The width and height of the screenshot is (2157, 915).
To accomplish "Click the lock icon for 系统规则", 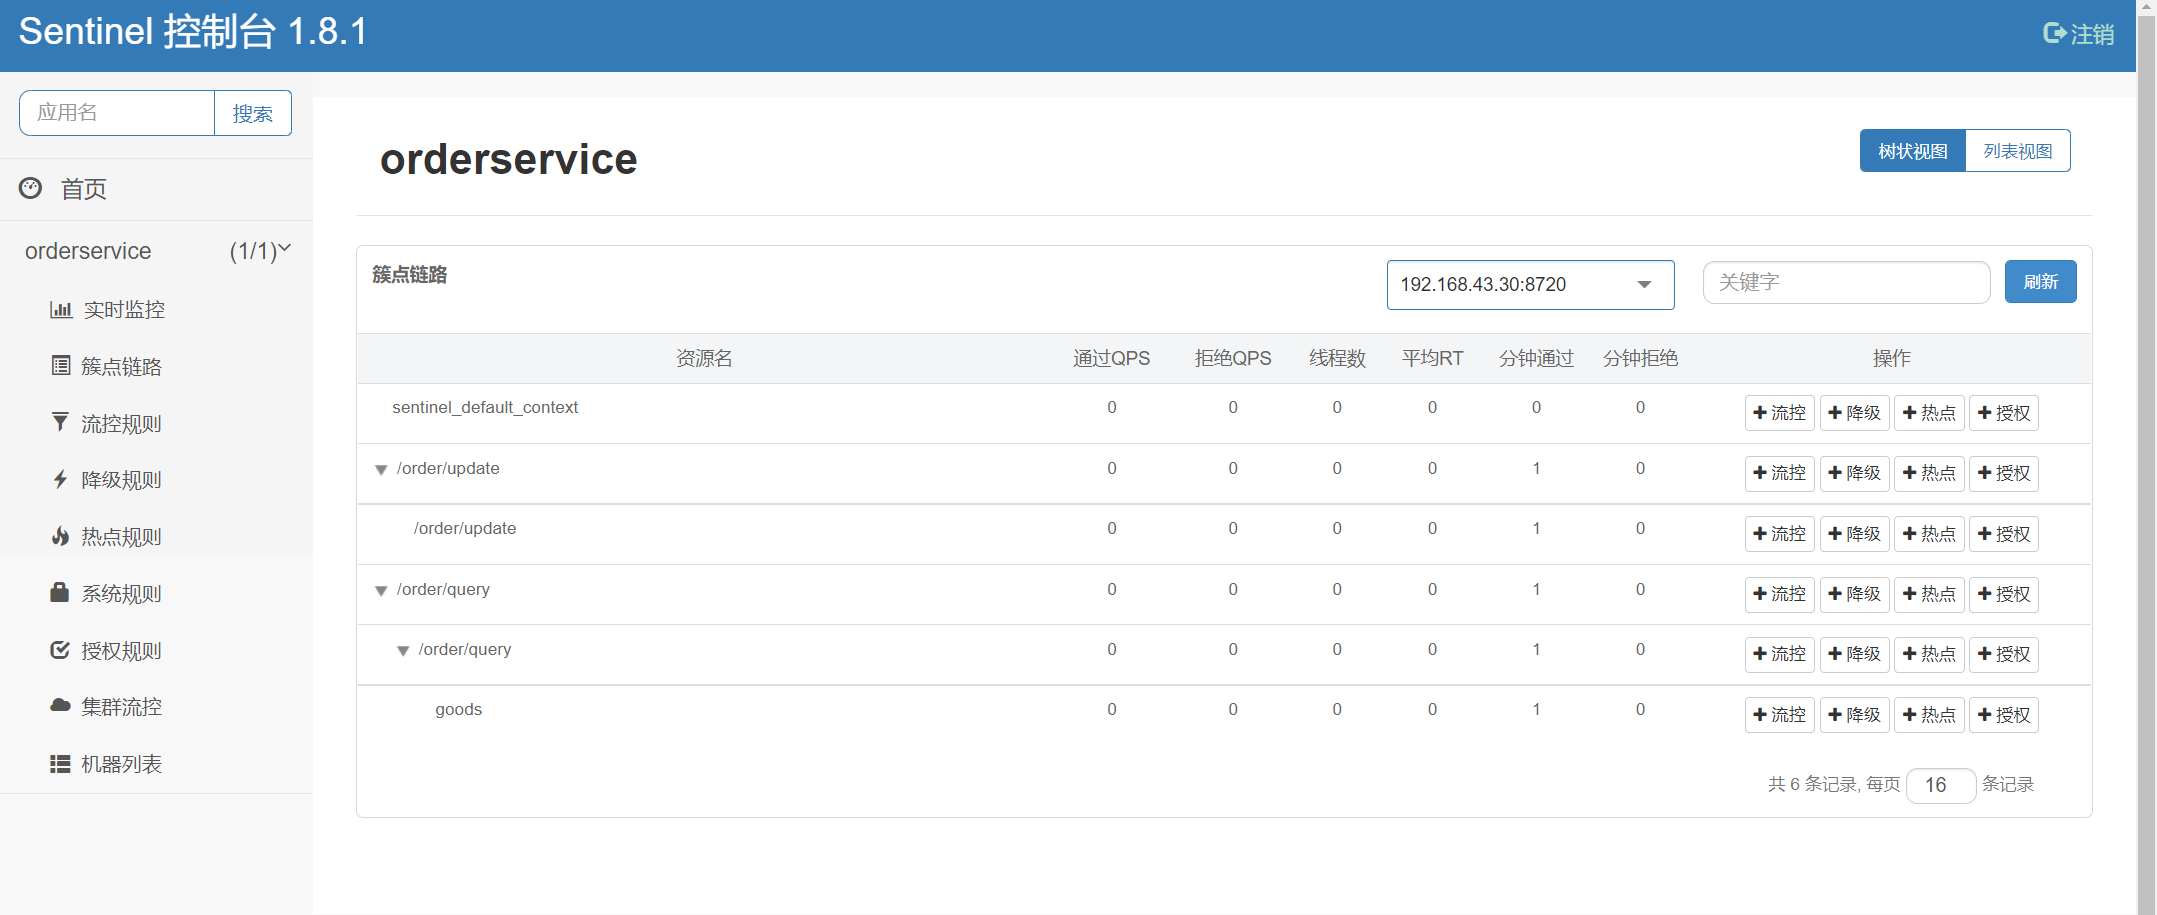I will [60, 593].
